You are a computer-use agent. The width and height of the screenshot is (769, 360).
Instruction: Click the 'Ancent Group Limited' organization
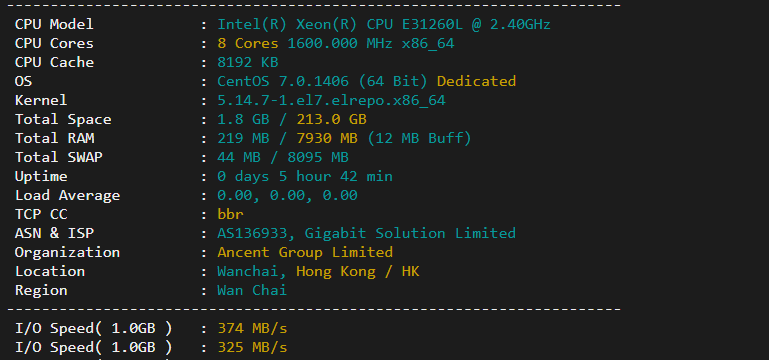click(305, 252)
